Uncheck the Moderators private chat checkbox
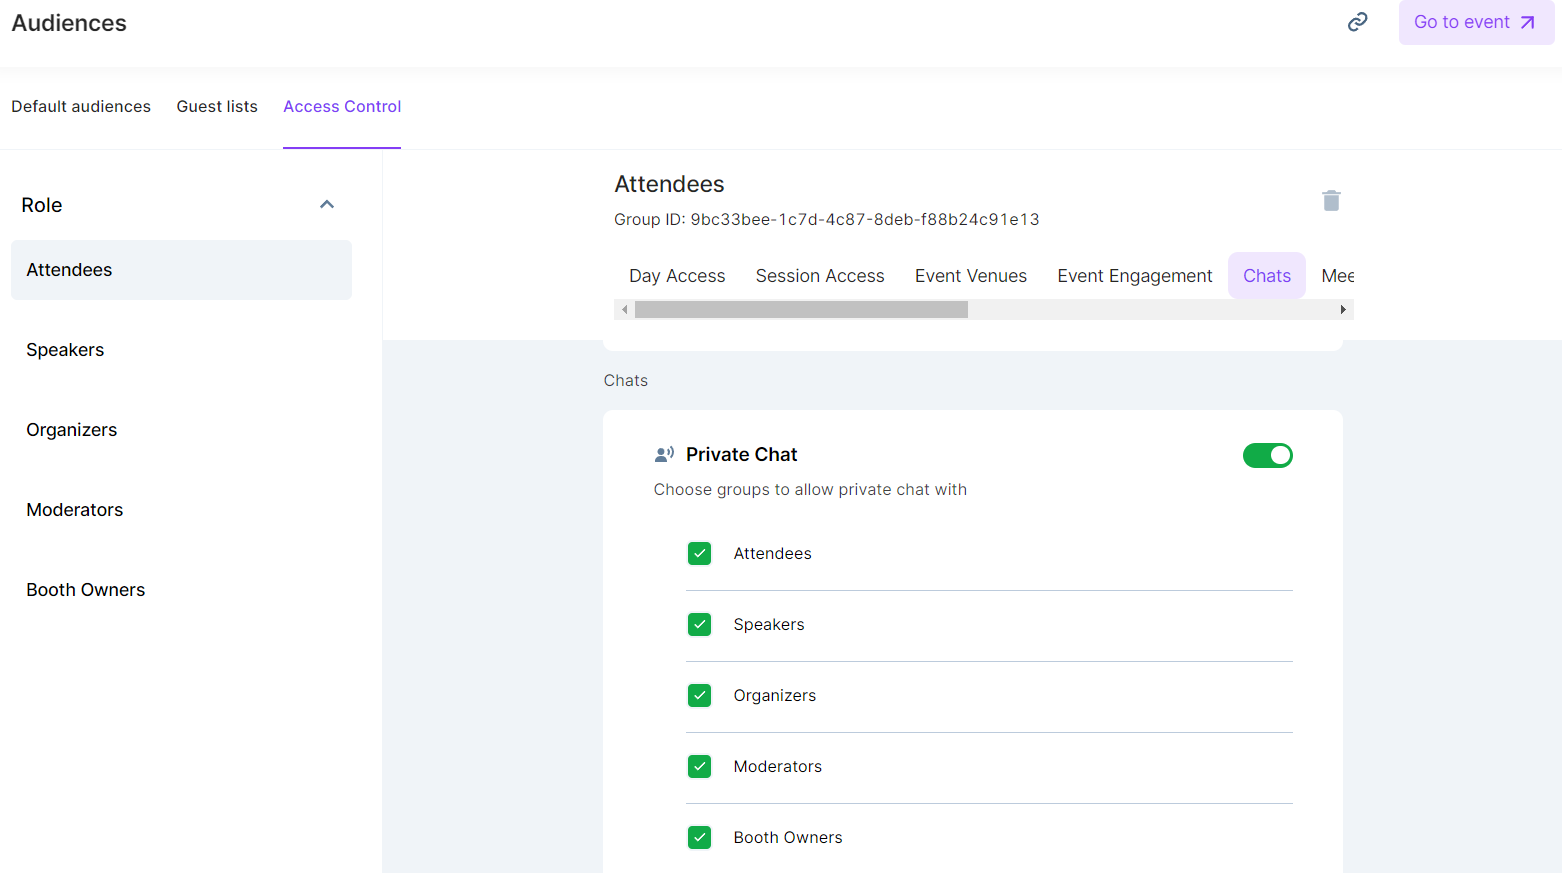 click(x=700, y=767)
